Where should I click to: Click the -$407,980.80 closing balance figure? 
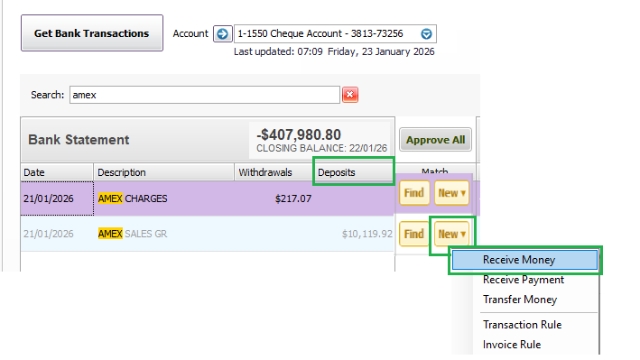(298, 135)
